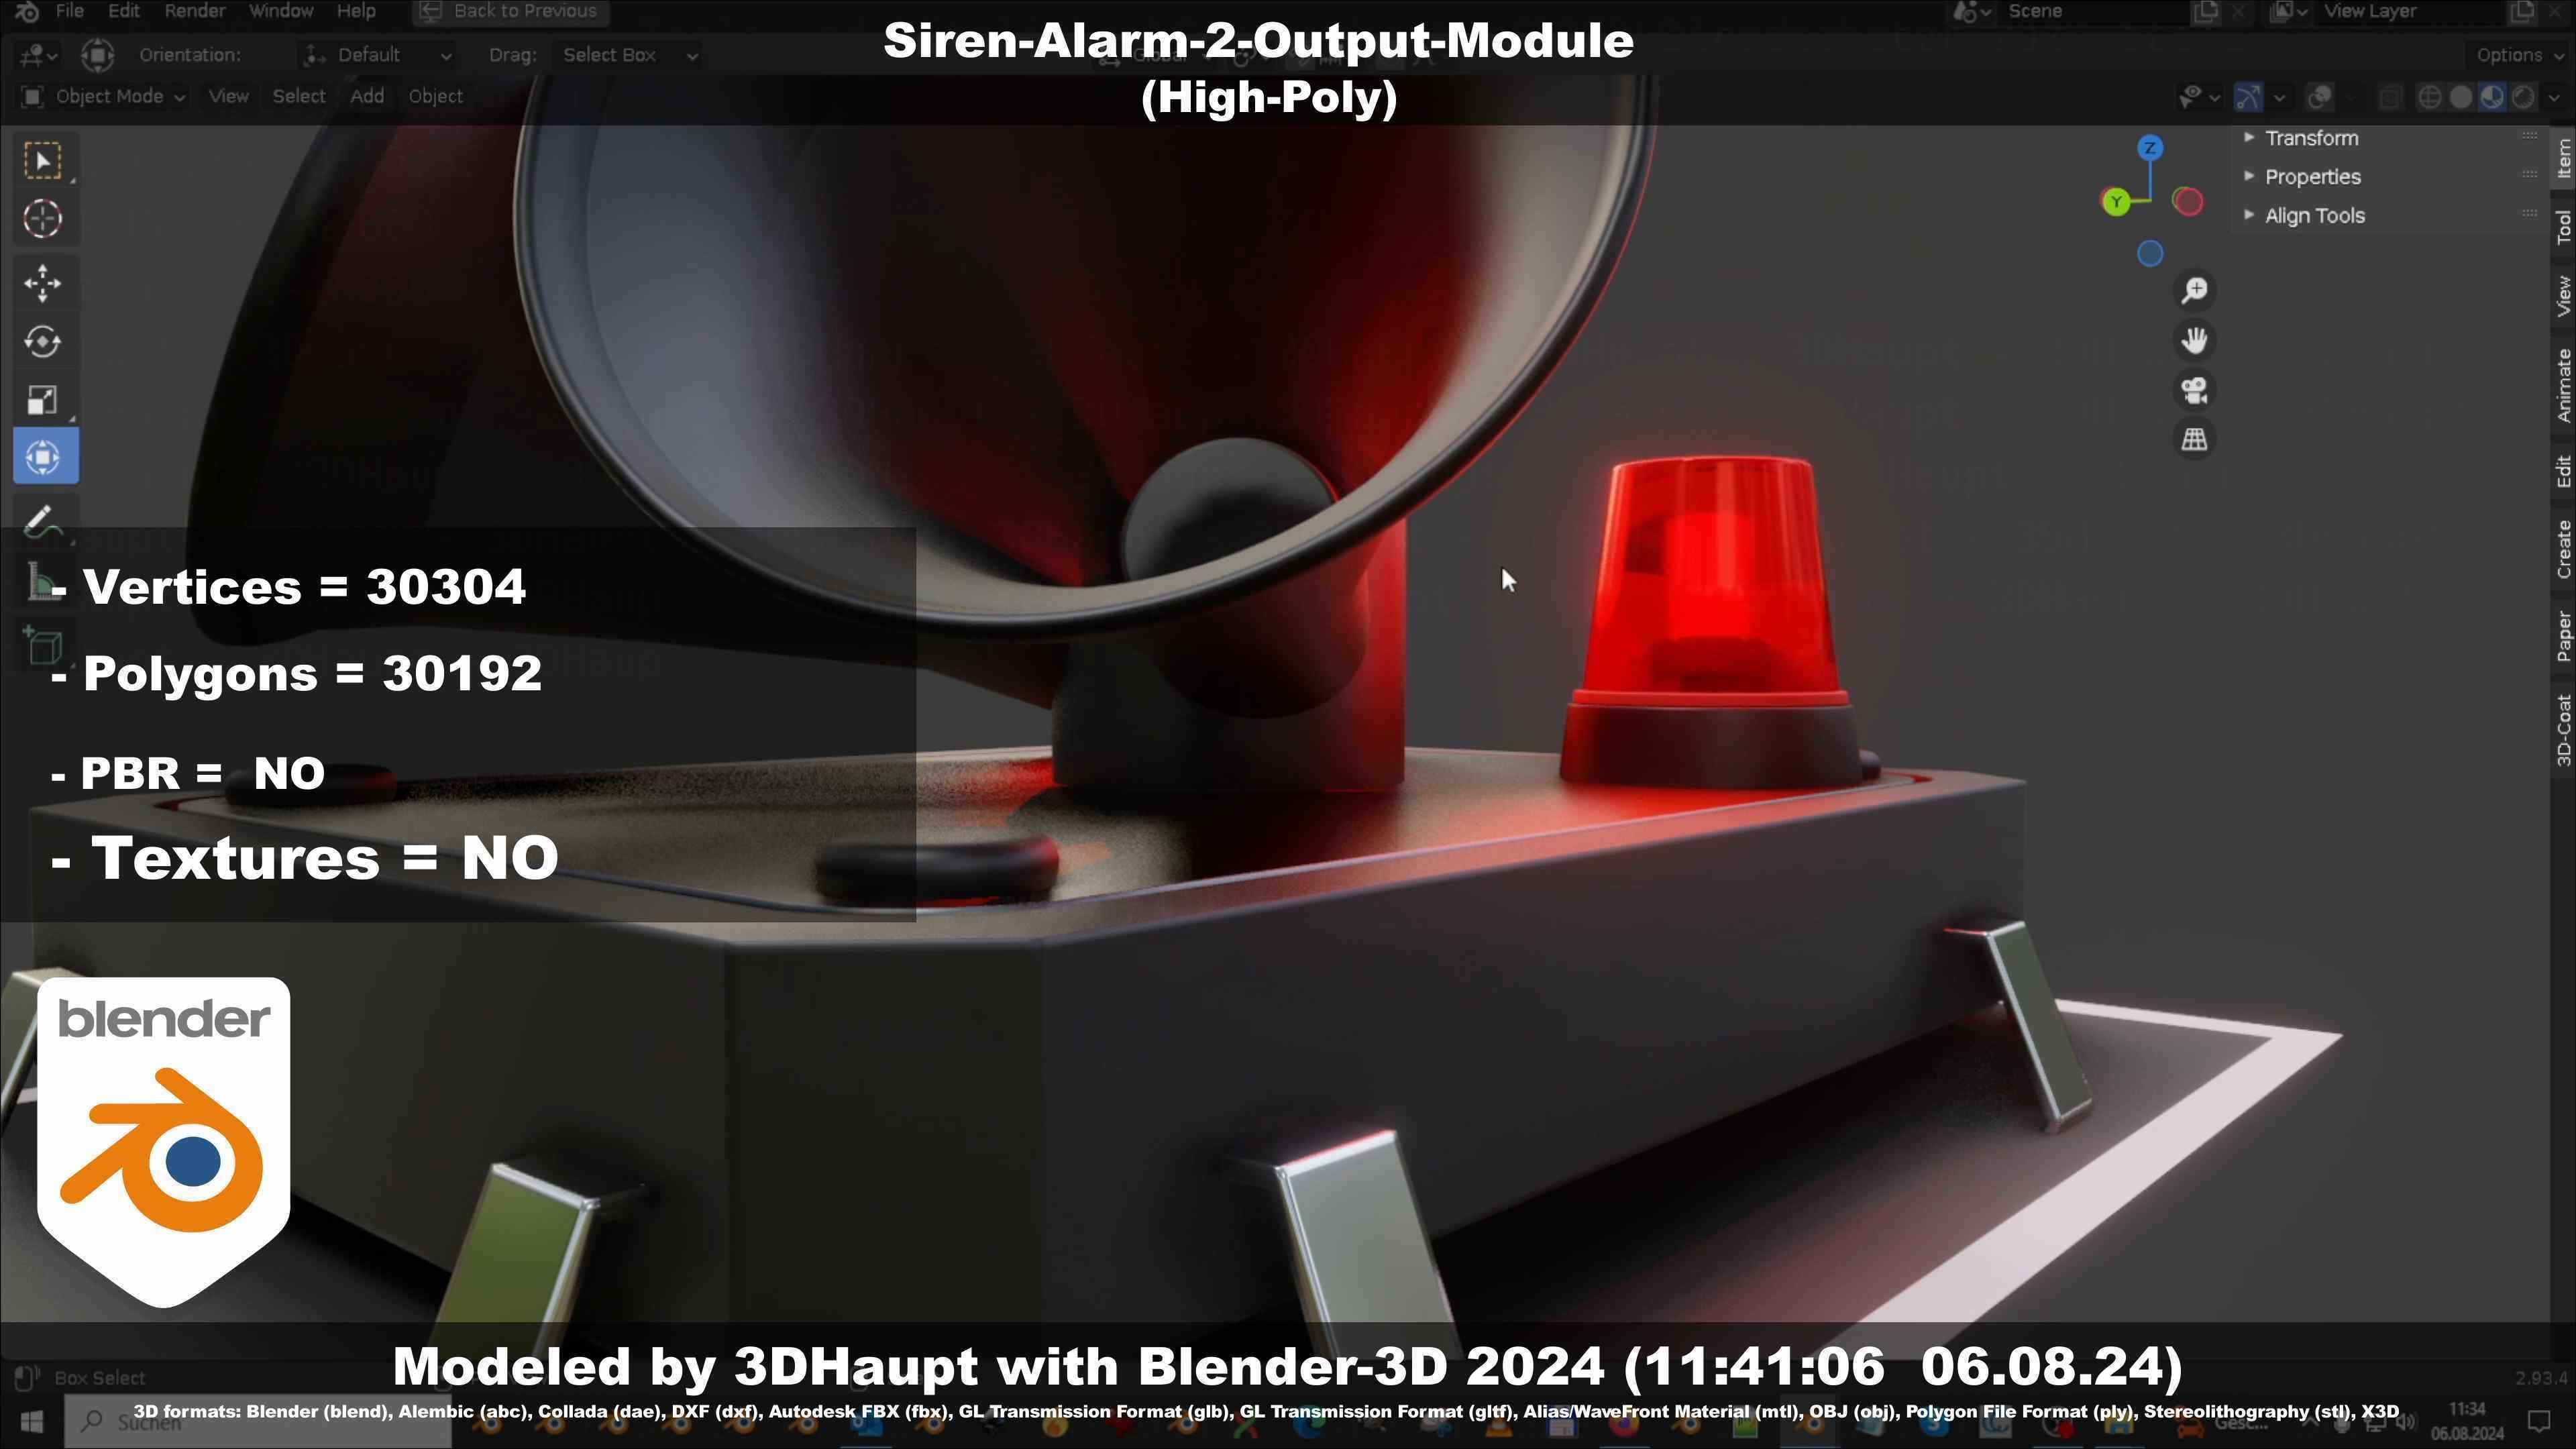
Task: Switch to rendered viewport shading
Action: pos(2523,97)
